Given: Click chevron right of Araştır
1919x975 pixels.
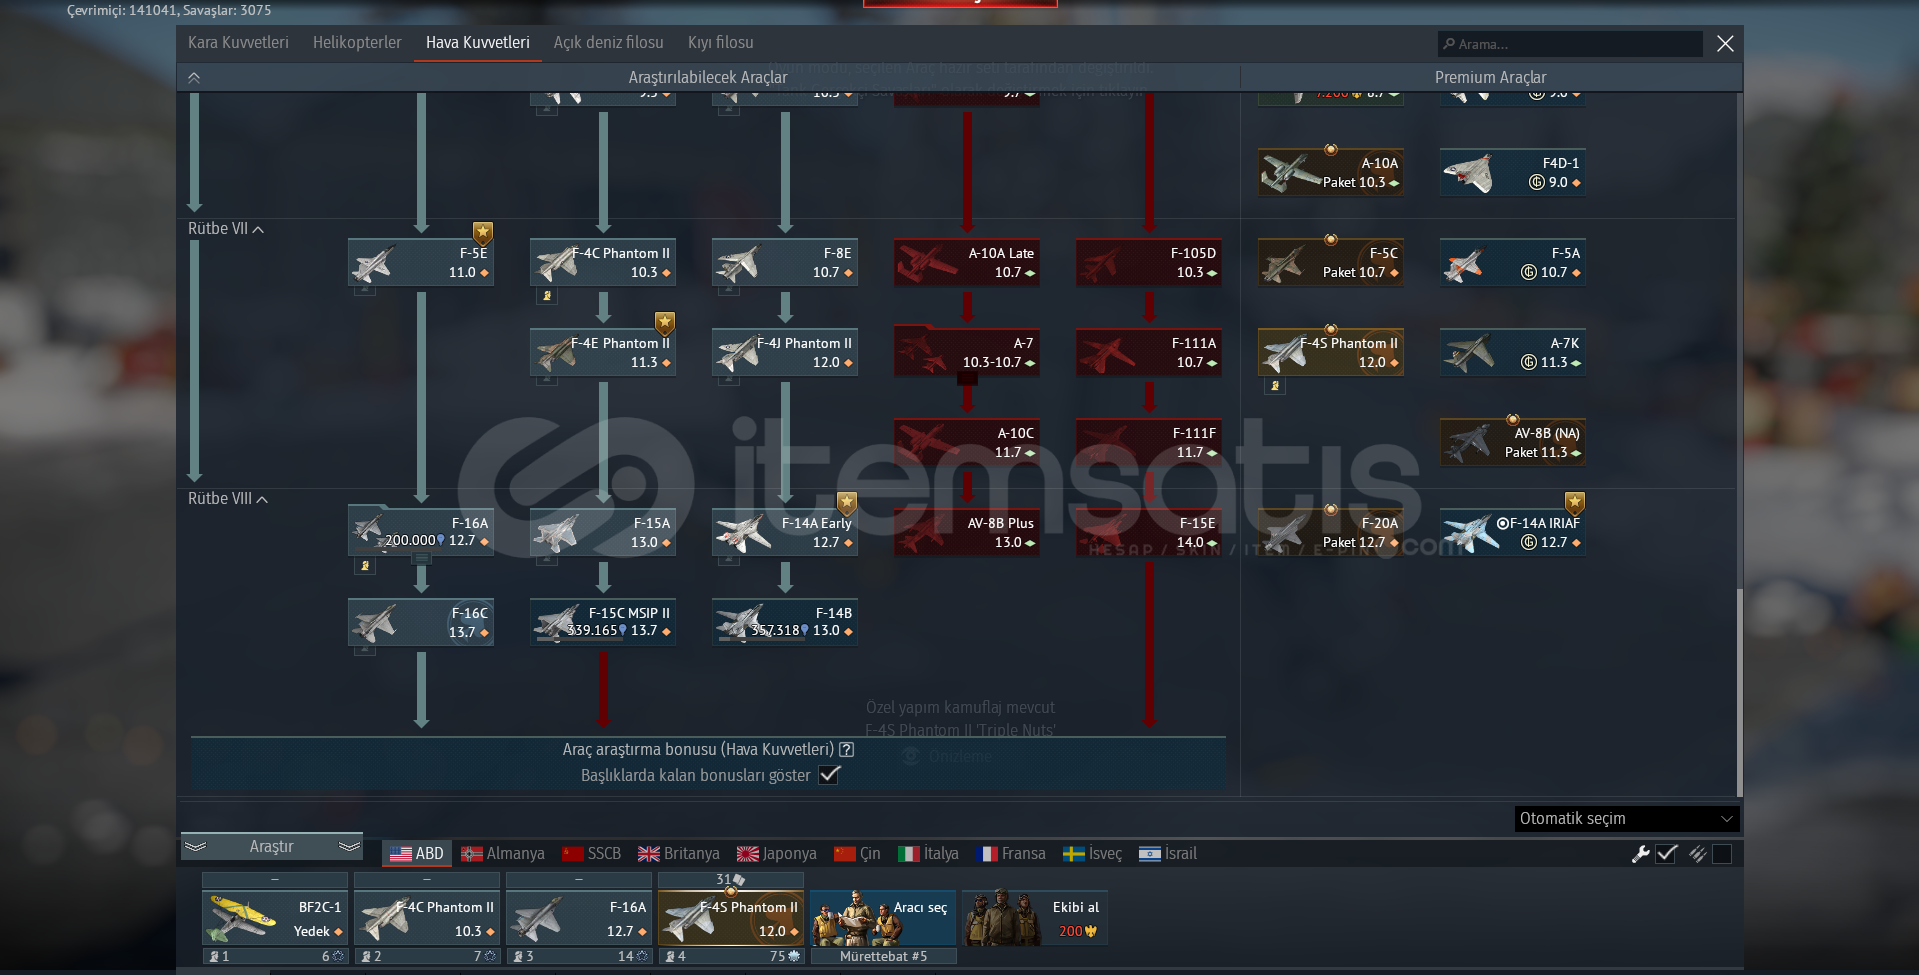Looking at the screenshot, I should pos(349,847).
